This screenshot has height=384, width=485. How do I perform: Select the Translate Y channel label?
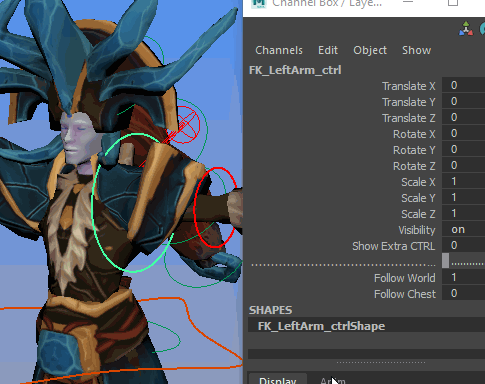[408, 102]
